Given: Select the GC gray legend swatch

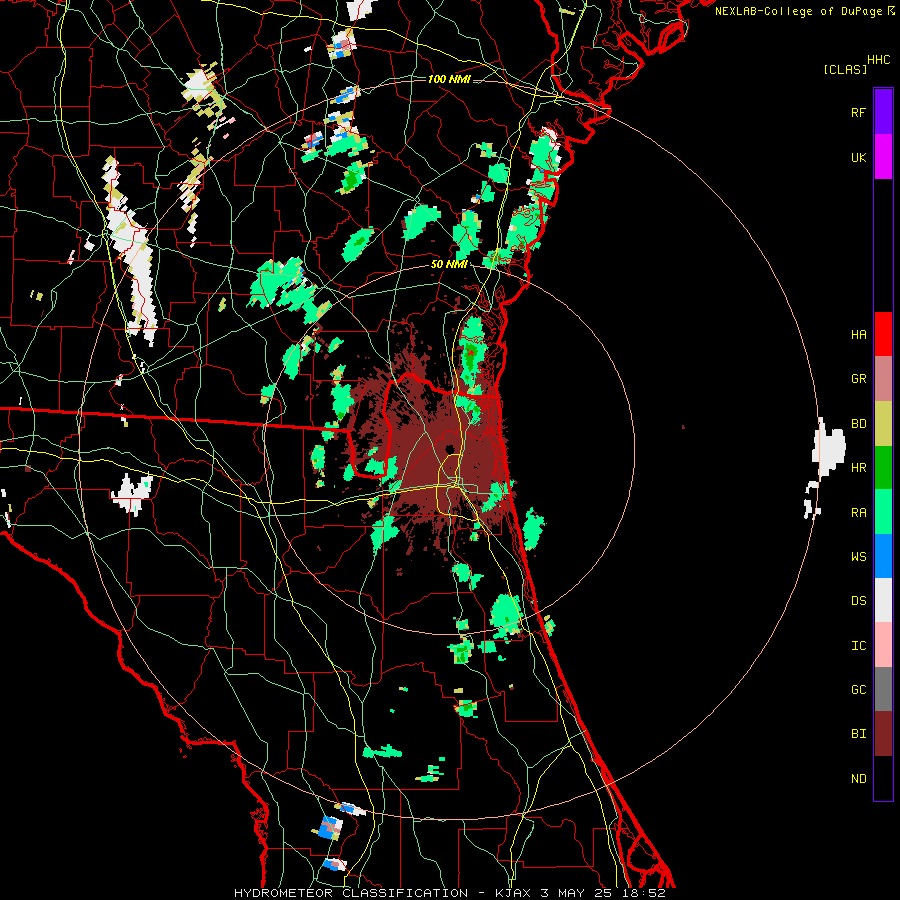Looking at the screenshot, I should 883,689.
